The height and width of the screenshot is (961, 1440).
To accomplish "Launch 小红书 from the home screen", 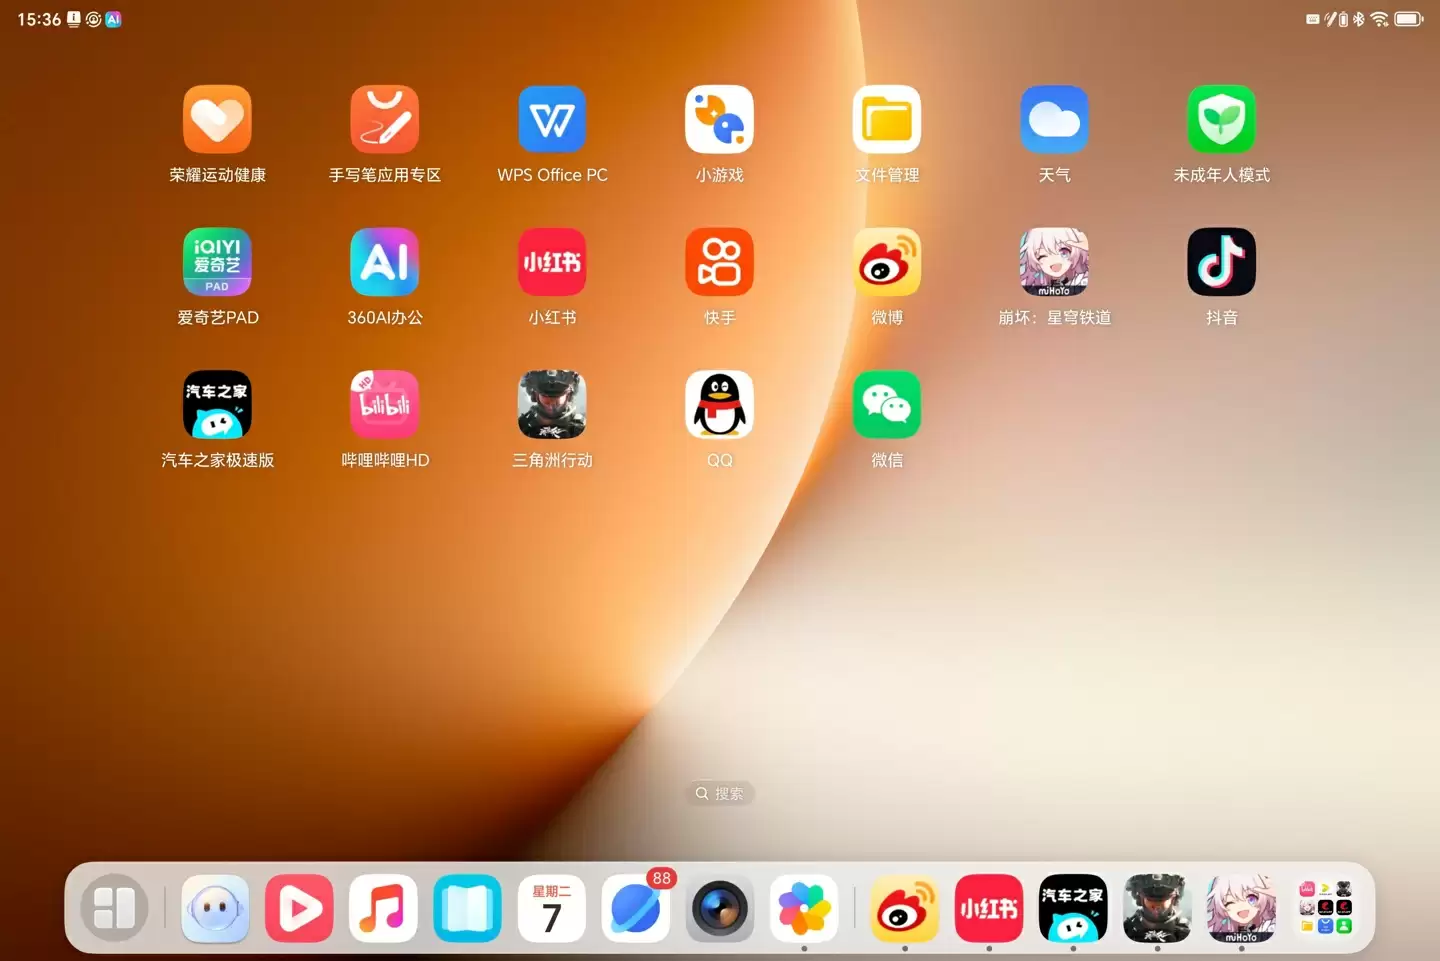I will [x=552, y=262].
